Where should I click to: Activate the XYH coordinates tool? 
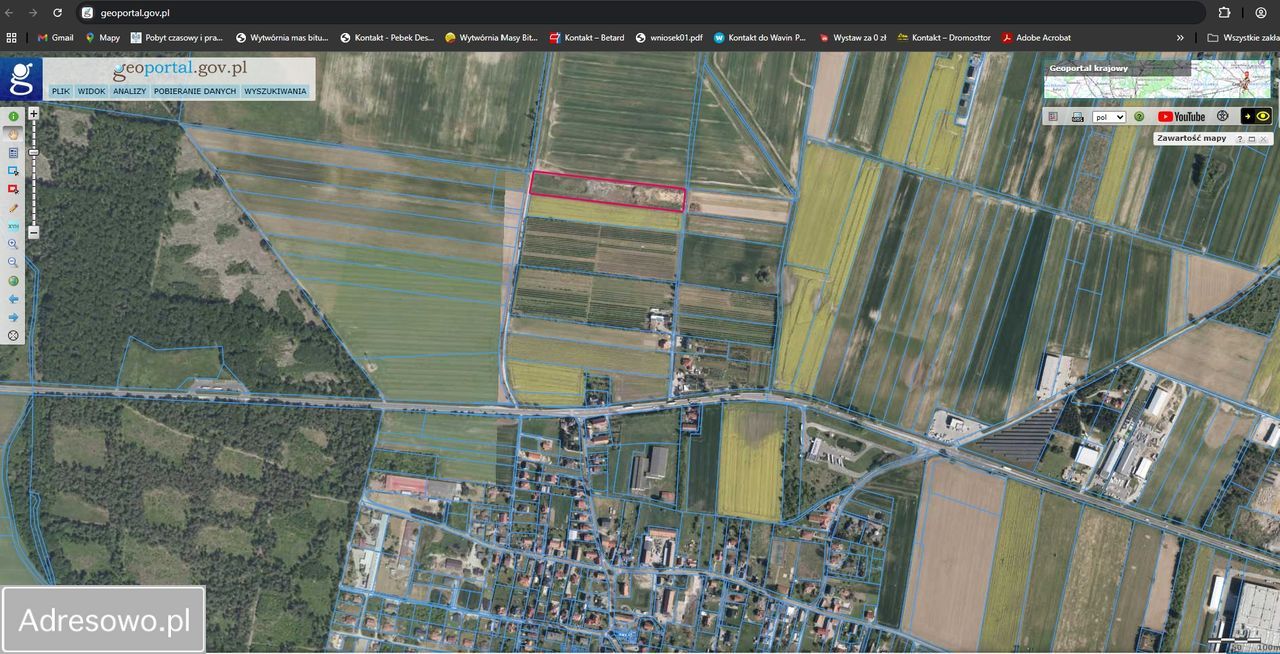click(14, 226)
